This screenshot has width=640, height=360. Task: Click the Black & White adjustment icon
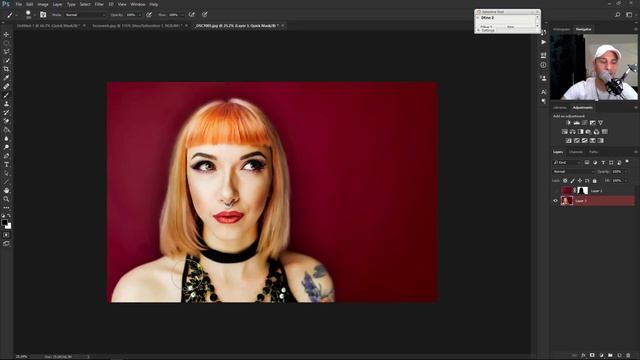pos(580,131)
